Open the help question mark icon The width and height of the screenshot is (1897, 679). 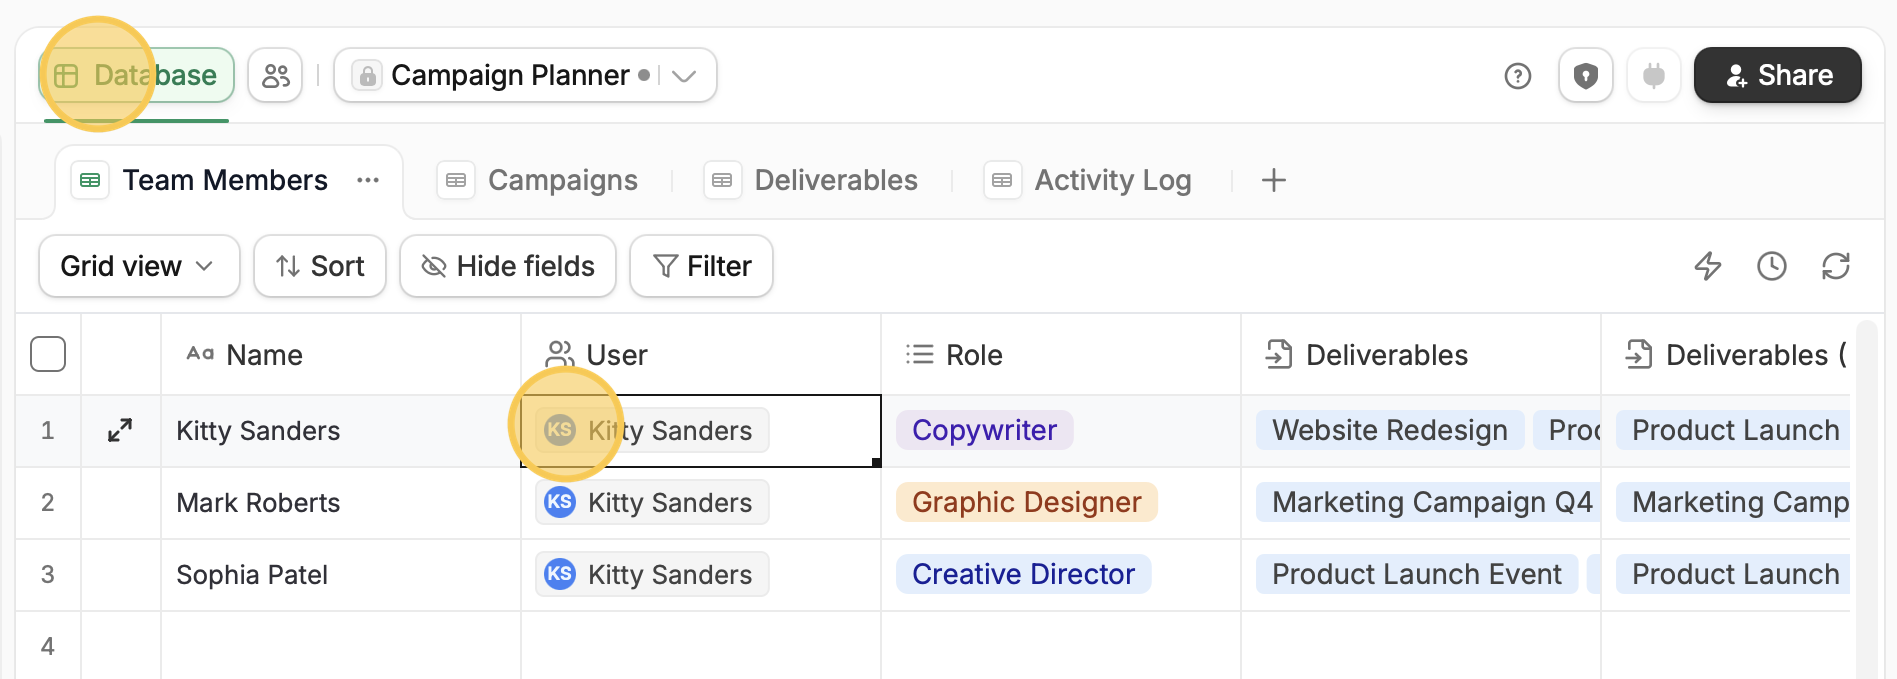1518,76
